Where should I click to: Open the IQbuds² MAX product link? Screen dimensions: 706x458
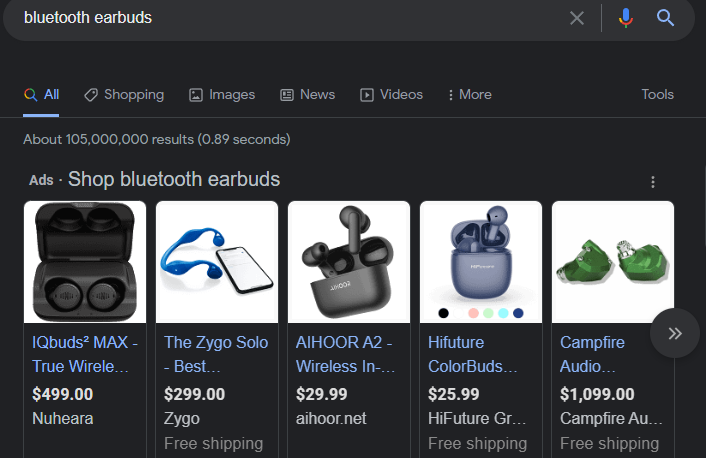(x=85, y=354)
